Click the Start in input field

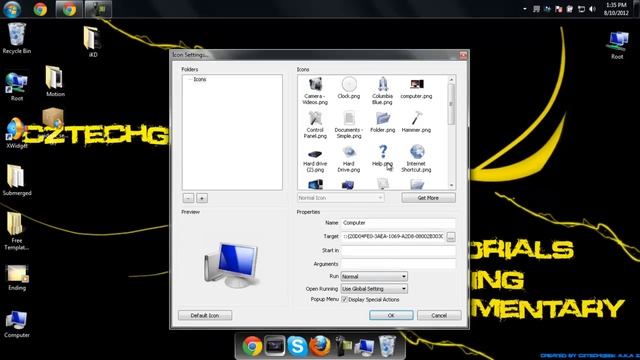pos(398,250)
